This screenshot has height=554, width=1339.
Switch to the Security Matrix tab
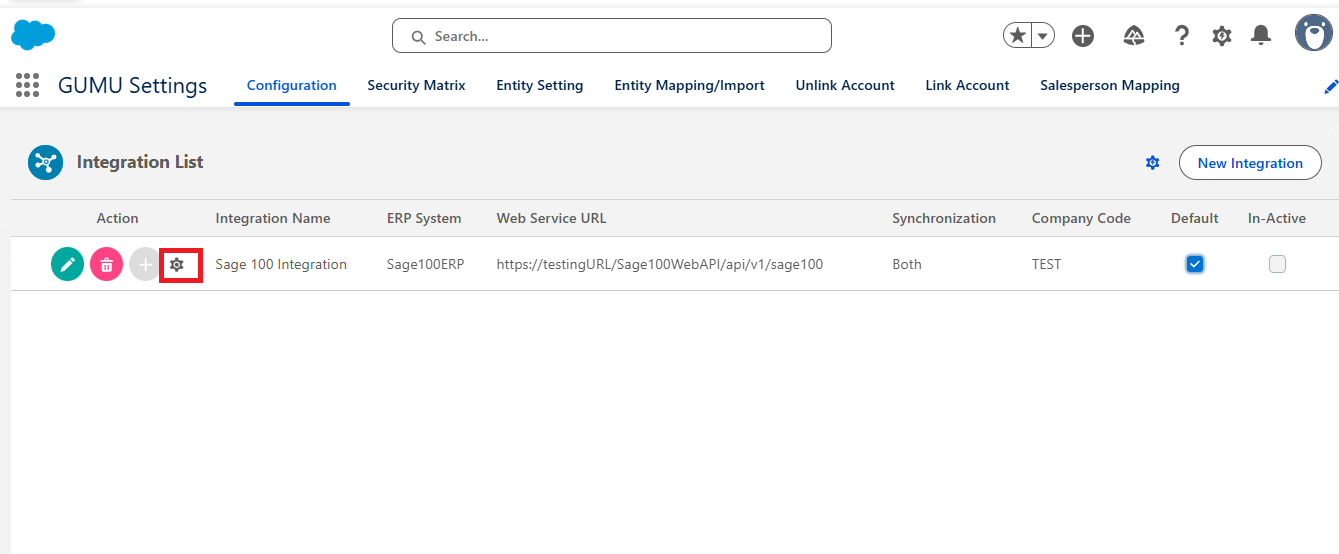tap(416, 85)
